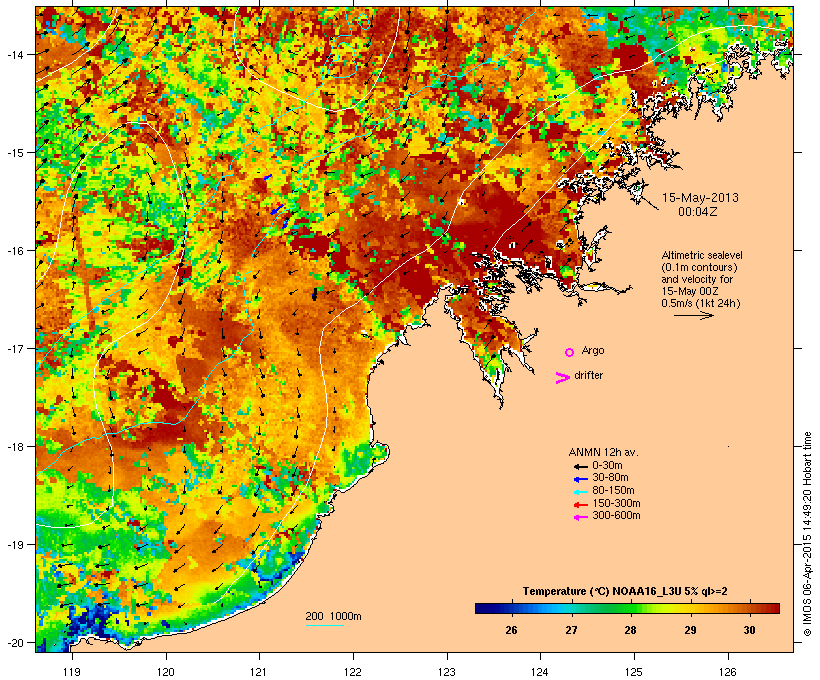Click the color bar tick label 27

point(571,630)
